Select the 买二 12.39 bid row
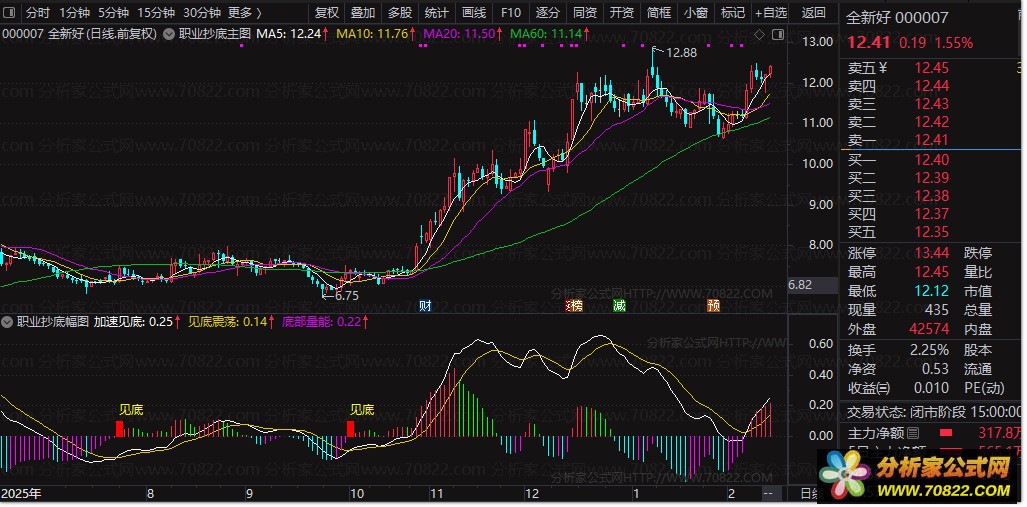 [931, 178]
